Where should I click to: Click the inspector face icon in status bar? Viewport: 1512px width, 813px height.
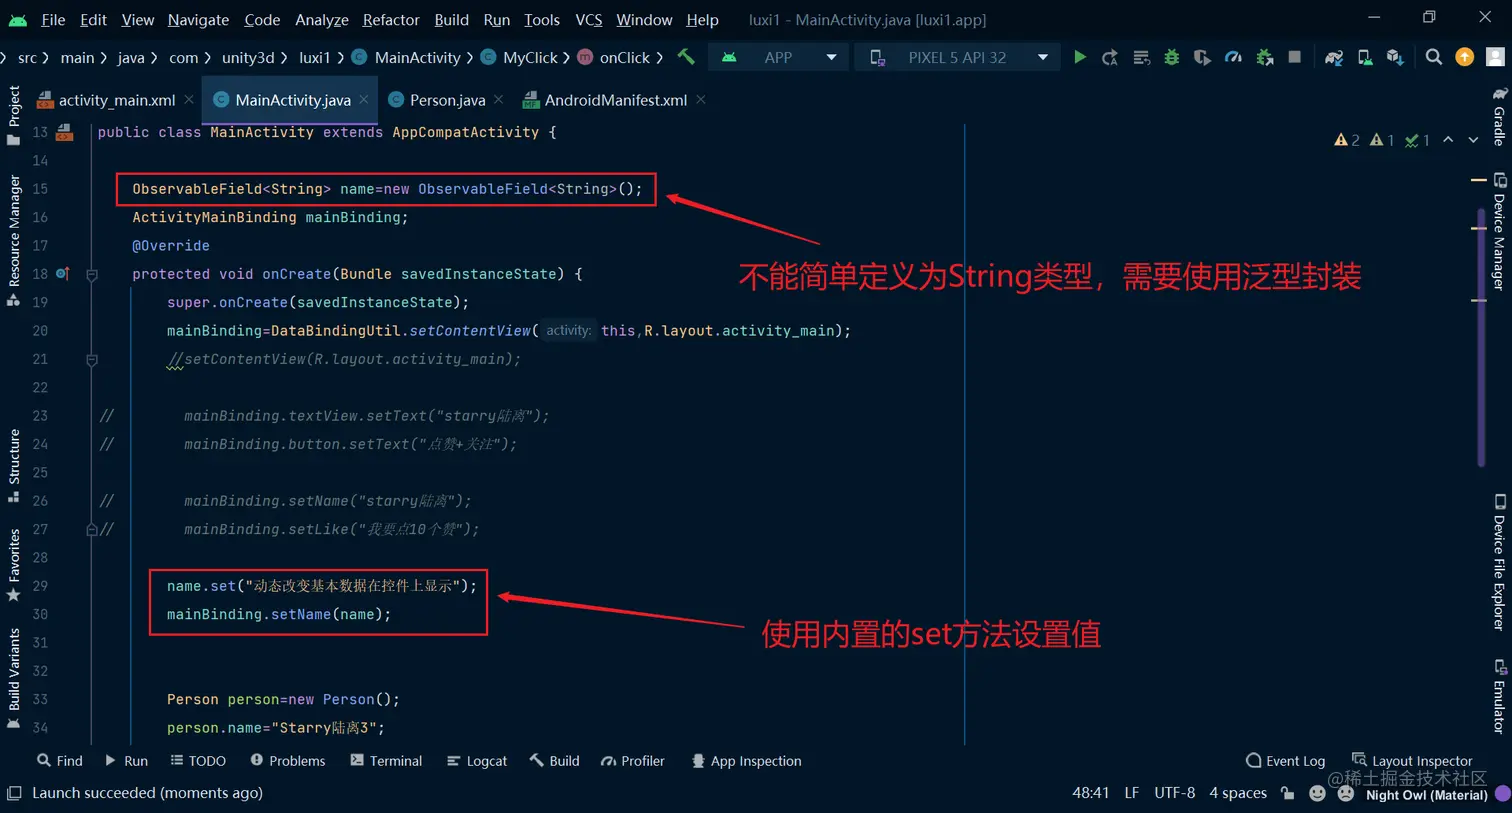coord(1346,793)
